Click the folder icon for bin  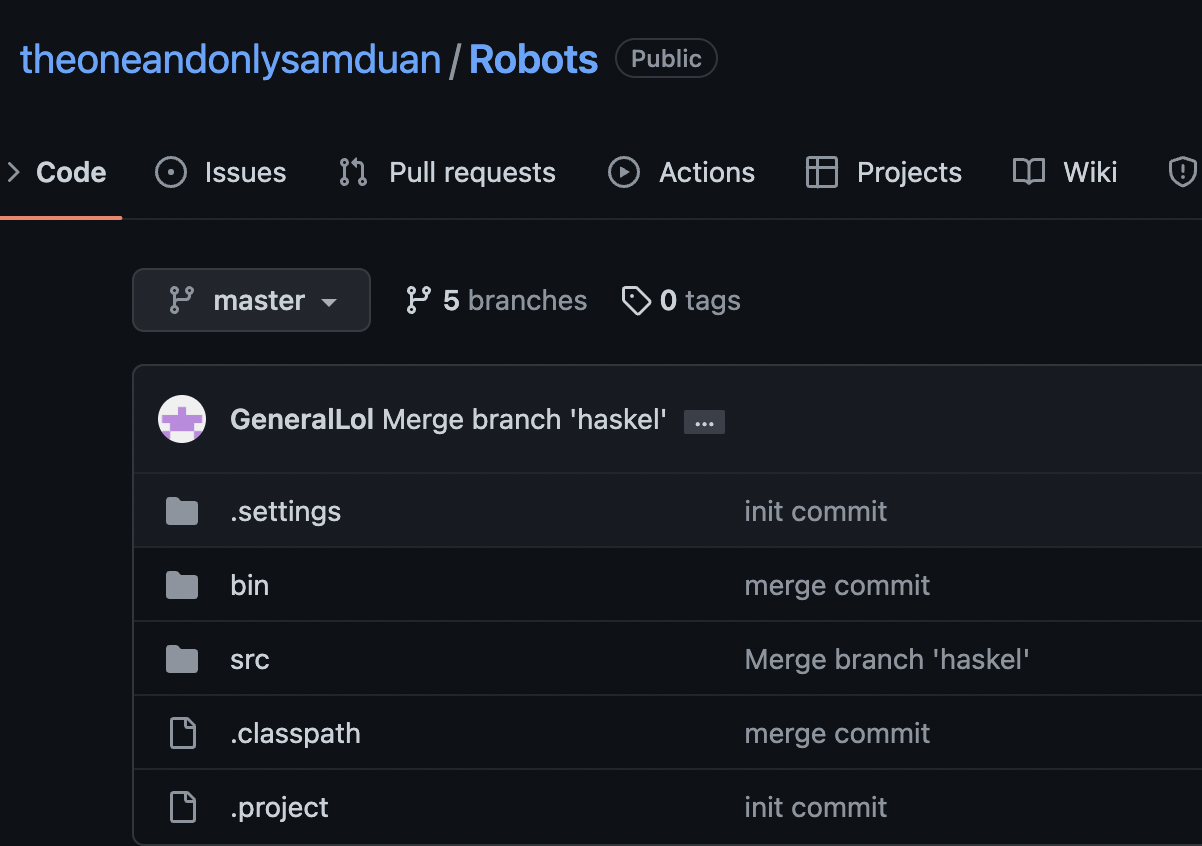tap(182, 585)
